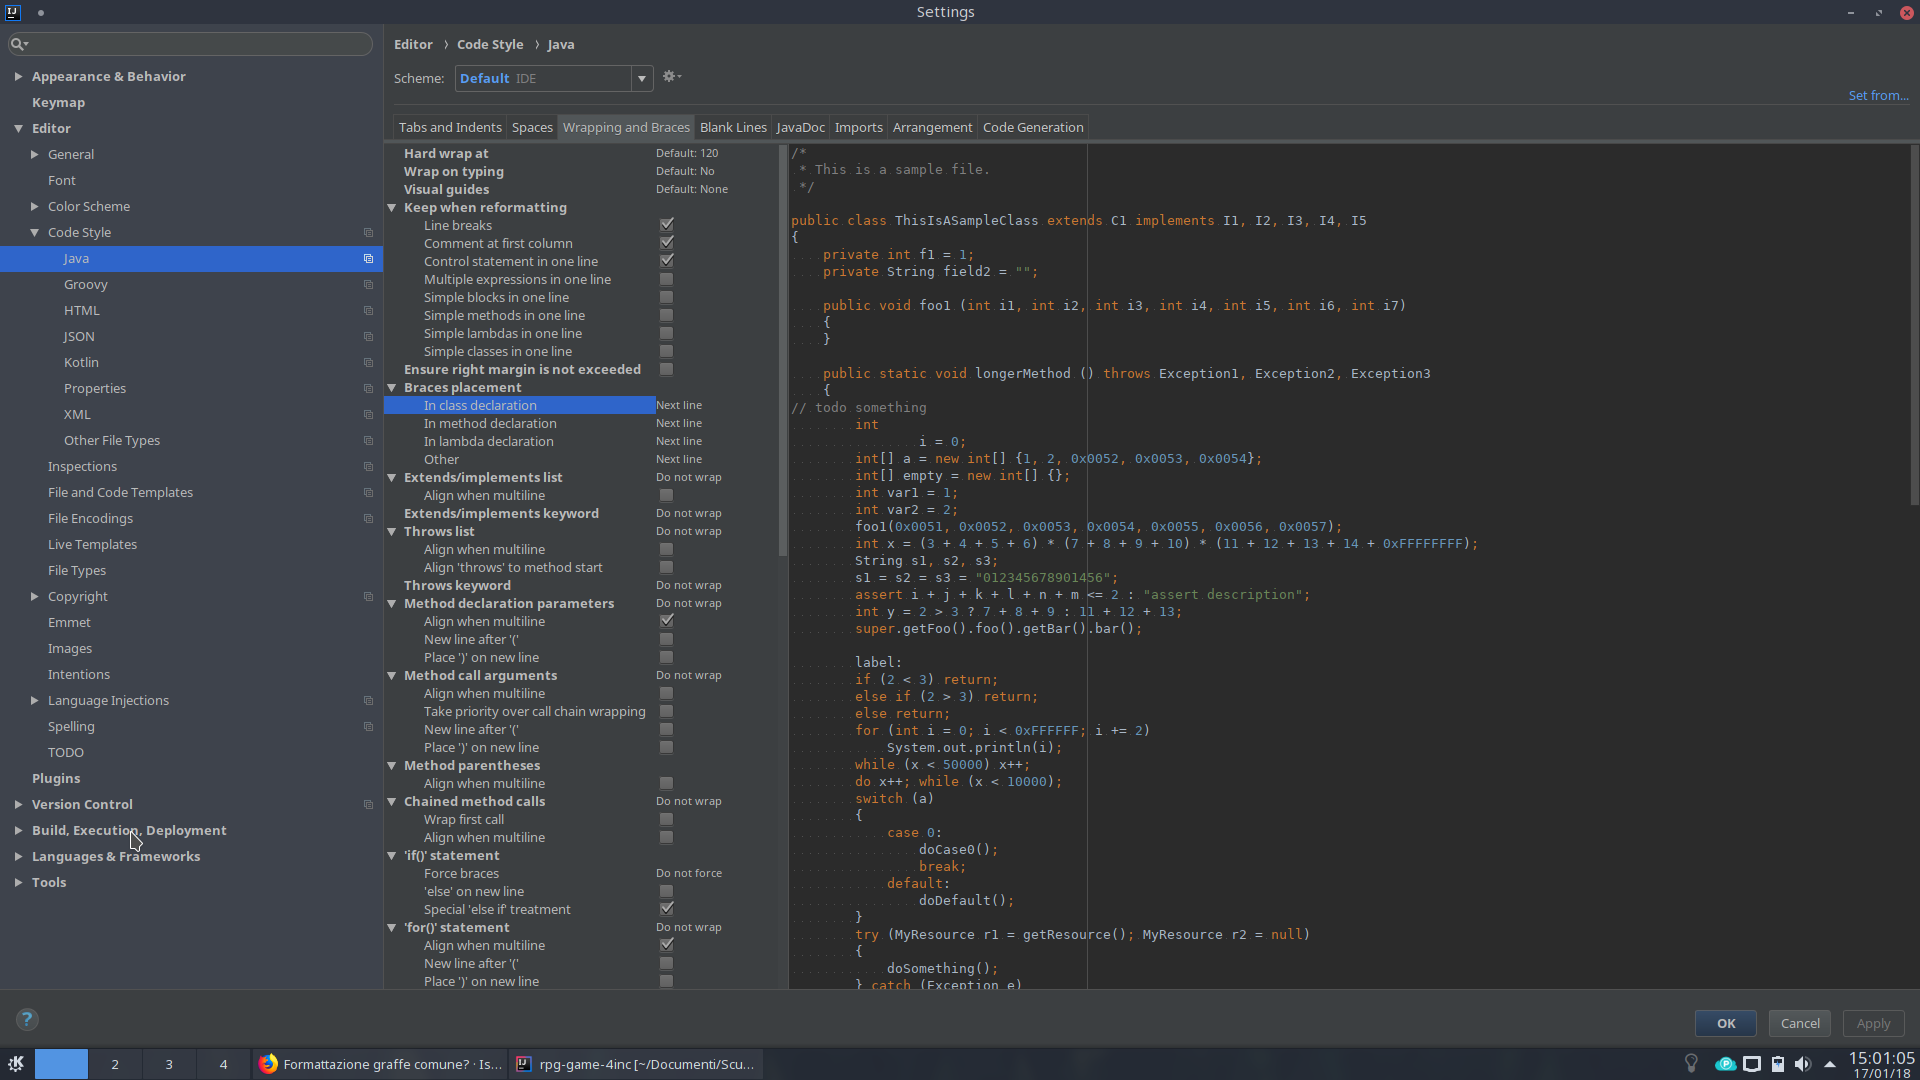Open the battery status tray icon
This screenshot has height=1080, width=1920.
1778,1064
